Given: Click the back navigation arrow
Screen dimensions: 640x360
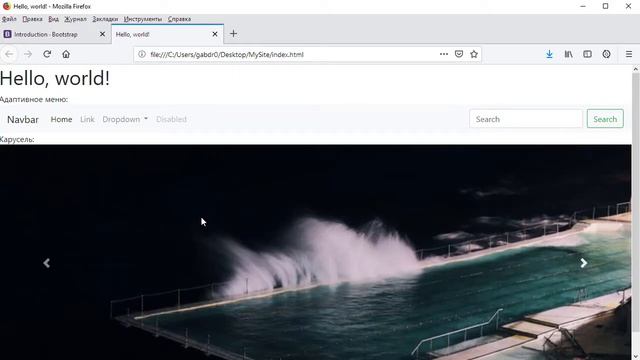Looking at the screenshot, I should [9, 54].
